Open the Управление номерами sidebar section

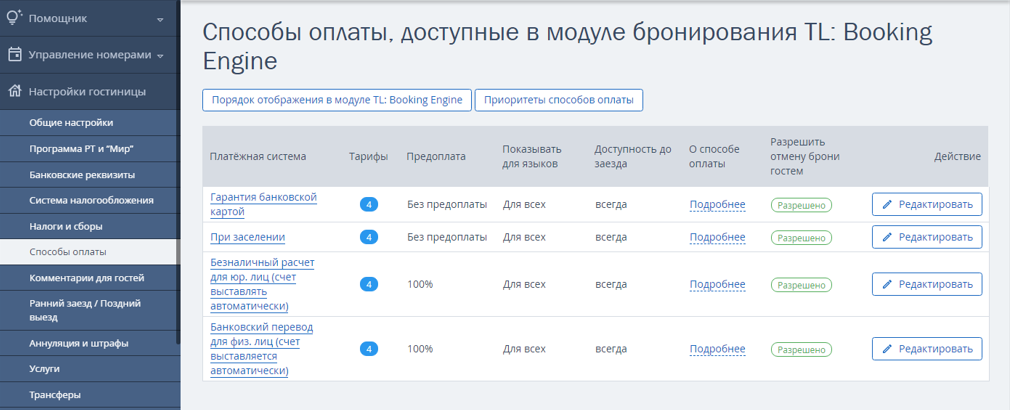88,55
